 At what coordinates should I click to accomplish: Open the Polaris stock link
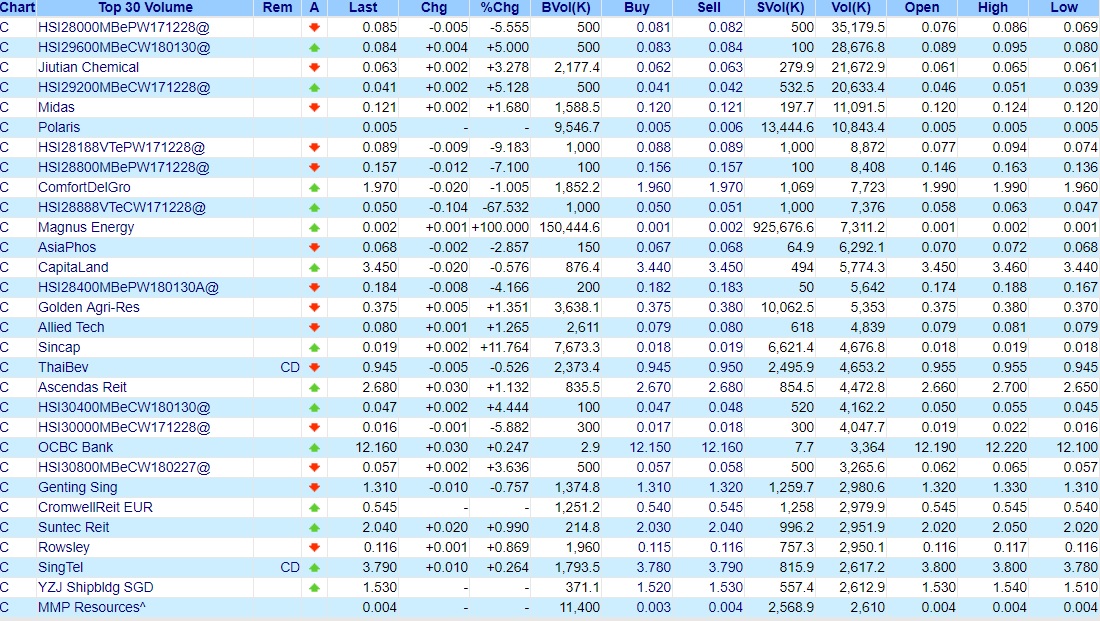coord(59,127)
